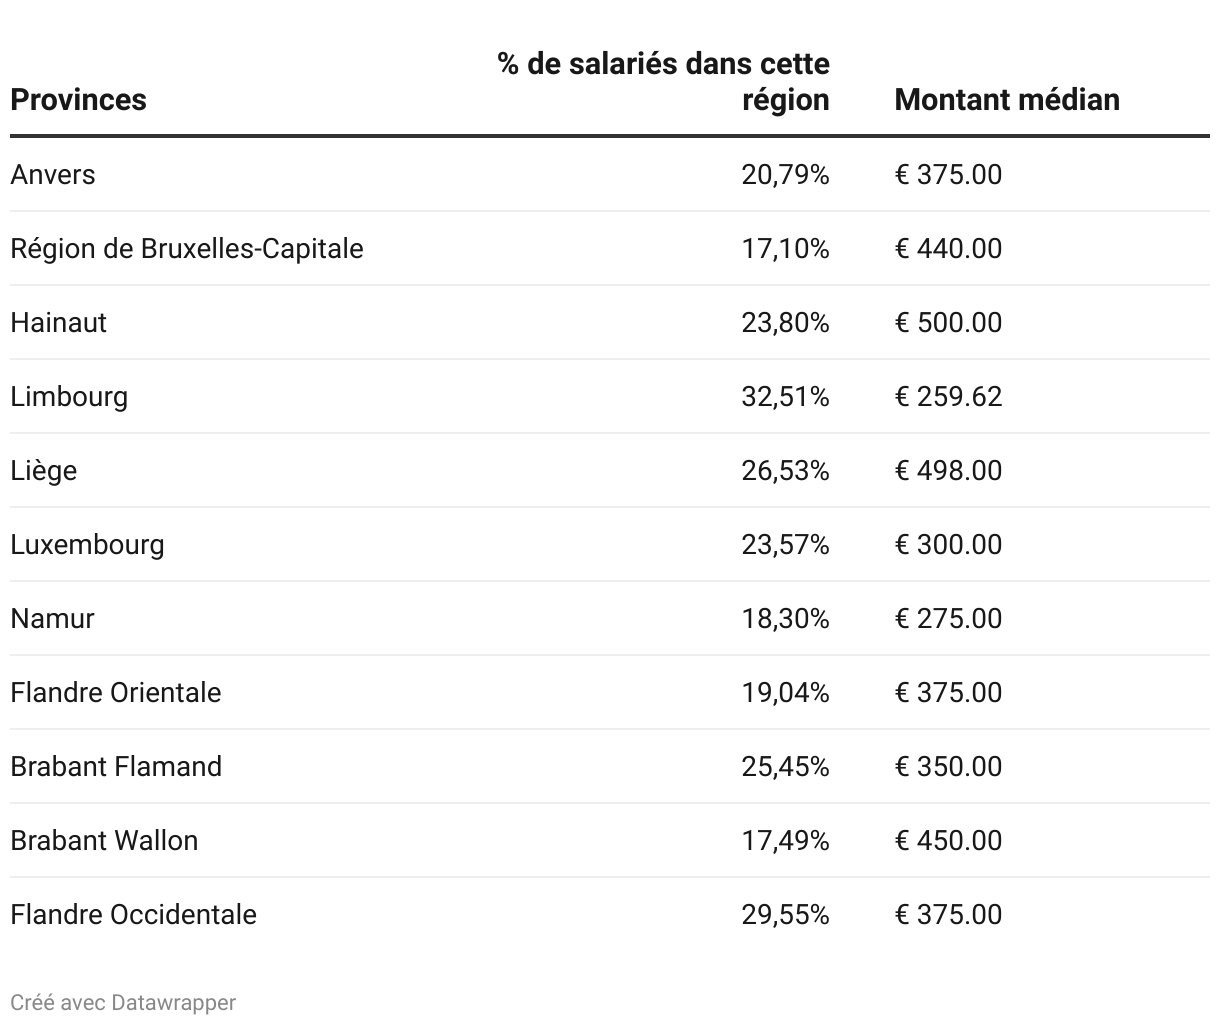Select the Brabant Flamand row label

pos(116,767)
